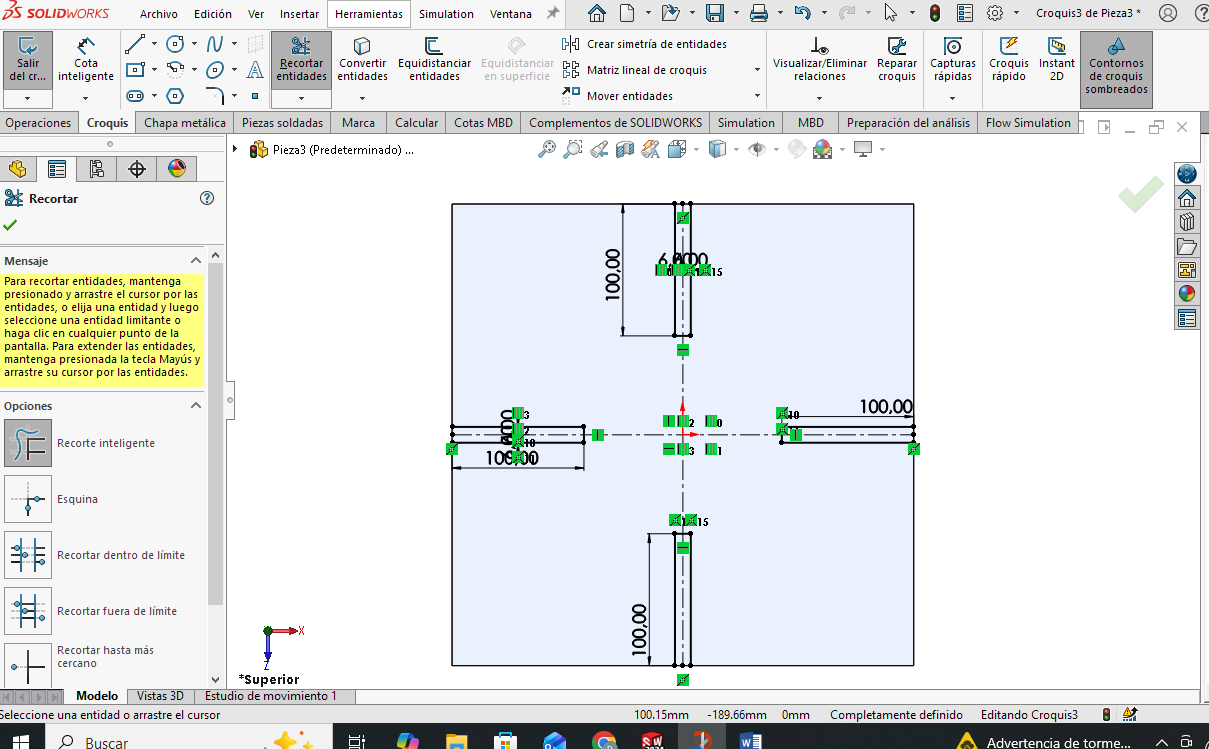The height and width of the screenshot is (749, 1209).
Task: Open Configuration Manager panel tab
Action: [x=97, y=168]
